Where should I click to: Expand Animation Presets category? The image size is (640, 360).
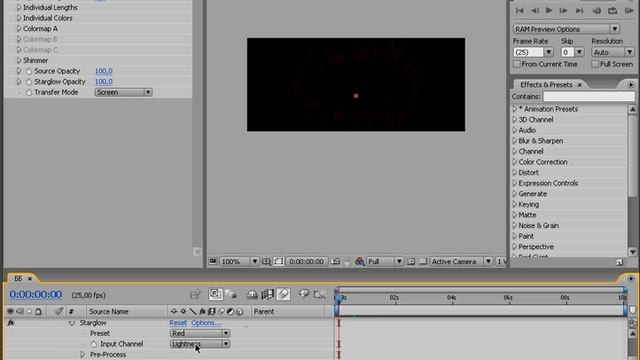click(x=514, y=109)
